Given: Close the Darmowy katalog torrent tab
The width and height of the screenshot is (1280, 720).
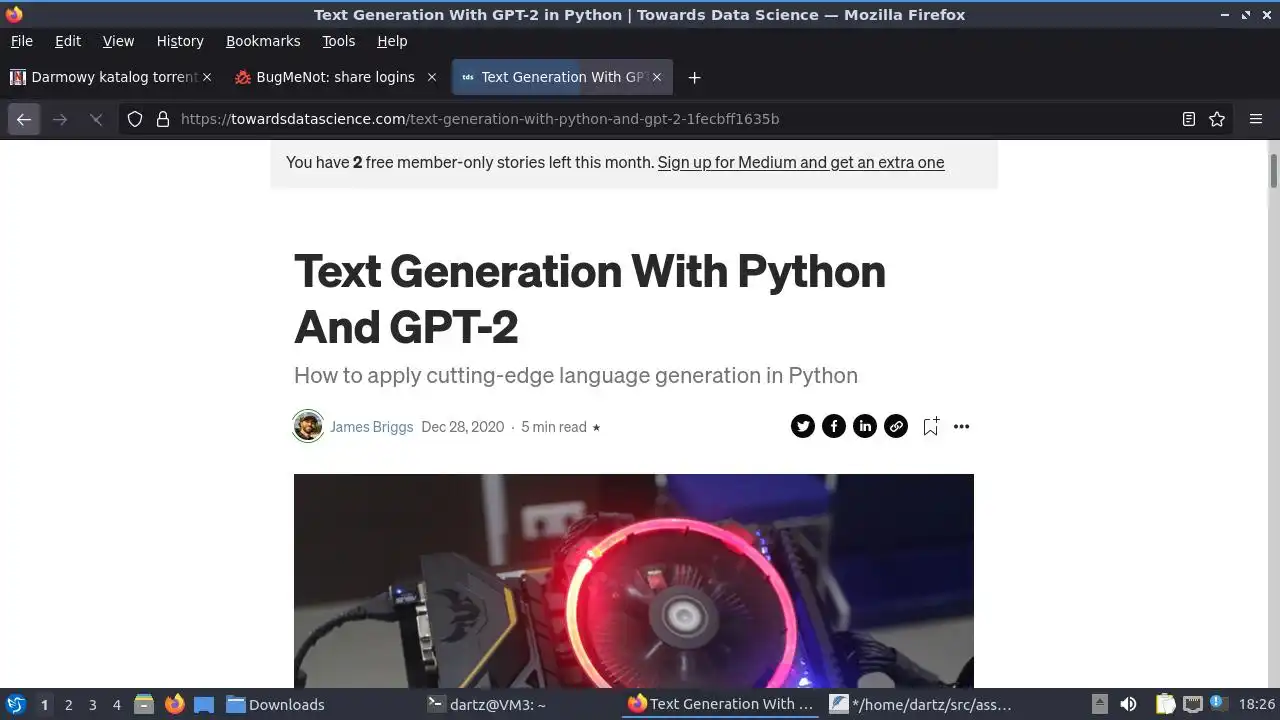Looking at the screenshot, I should pos(207,77).
